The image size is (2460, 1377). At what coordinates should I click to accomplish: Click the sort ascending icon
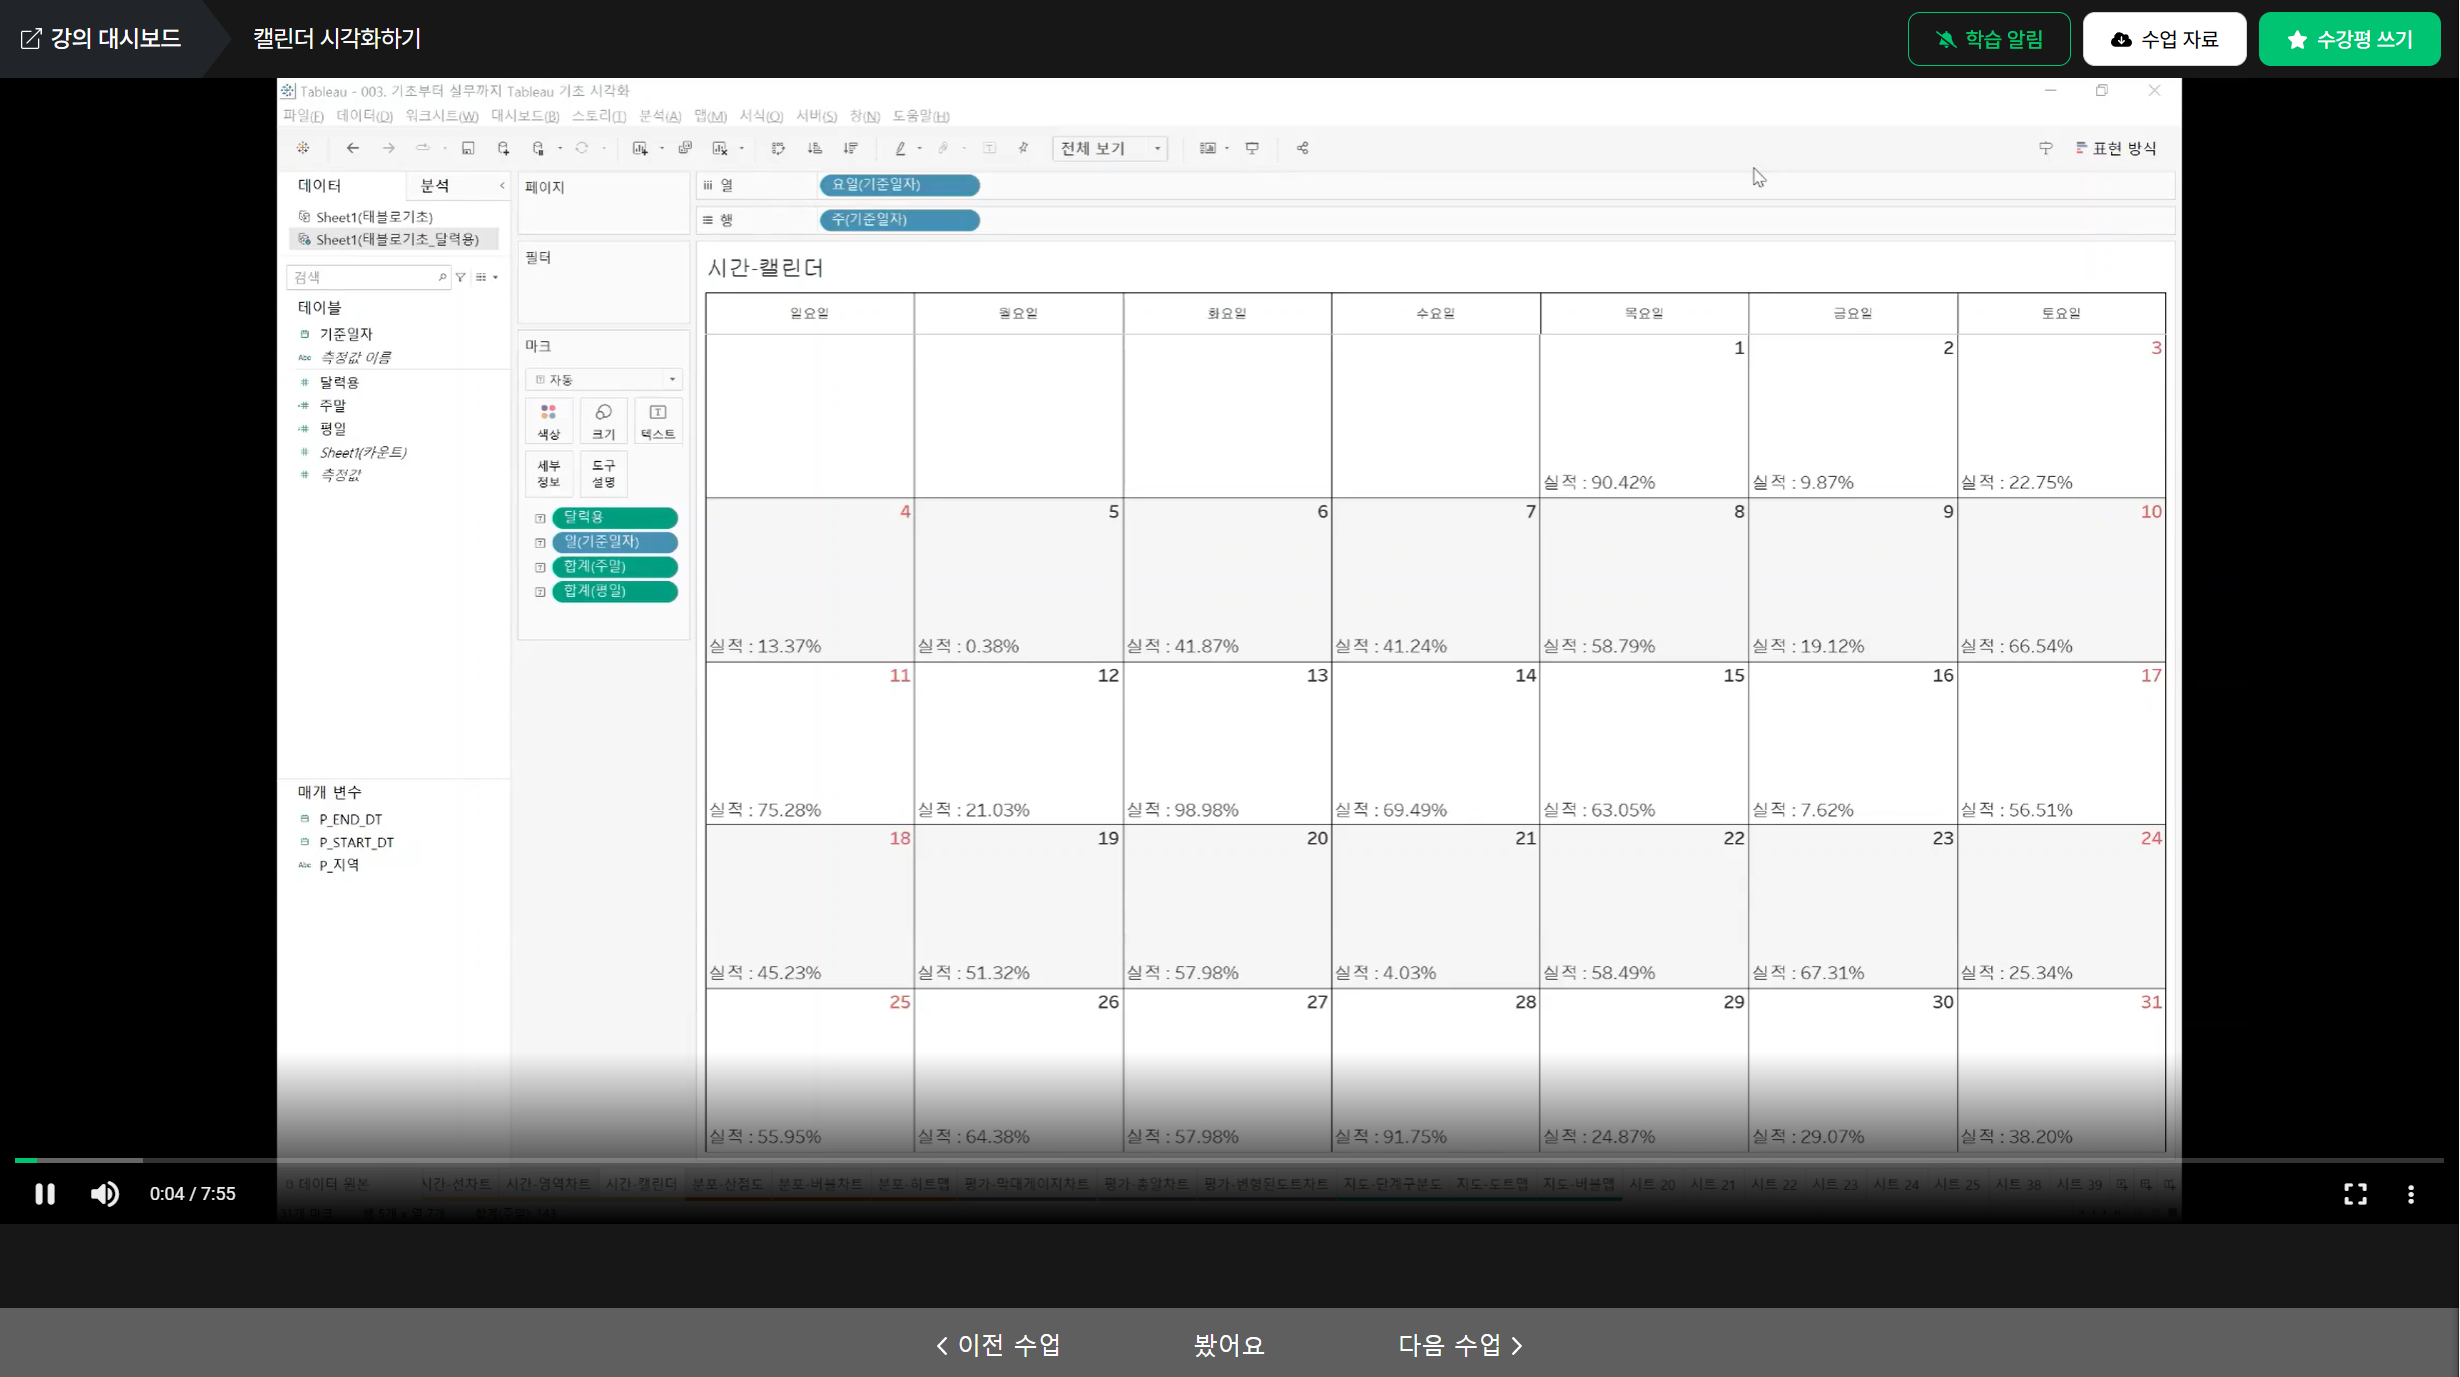pyautogui.click(x=815, y=148)
